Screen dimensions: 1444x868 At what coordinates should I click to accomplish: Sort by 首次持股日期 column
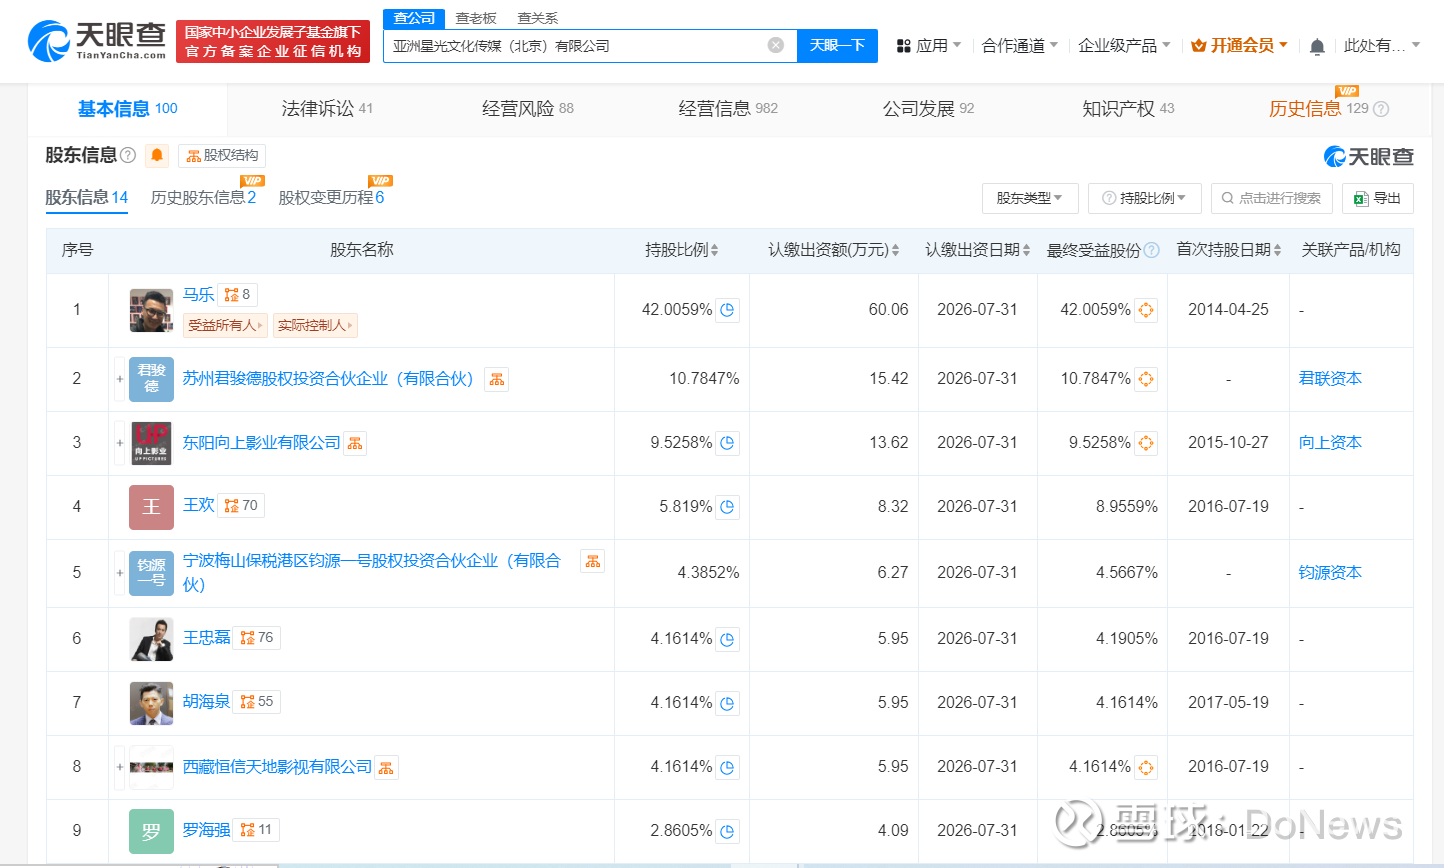click(1229, 250)
